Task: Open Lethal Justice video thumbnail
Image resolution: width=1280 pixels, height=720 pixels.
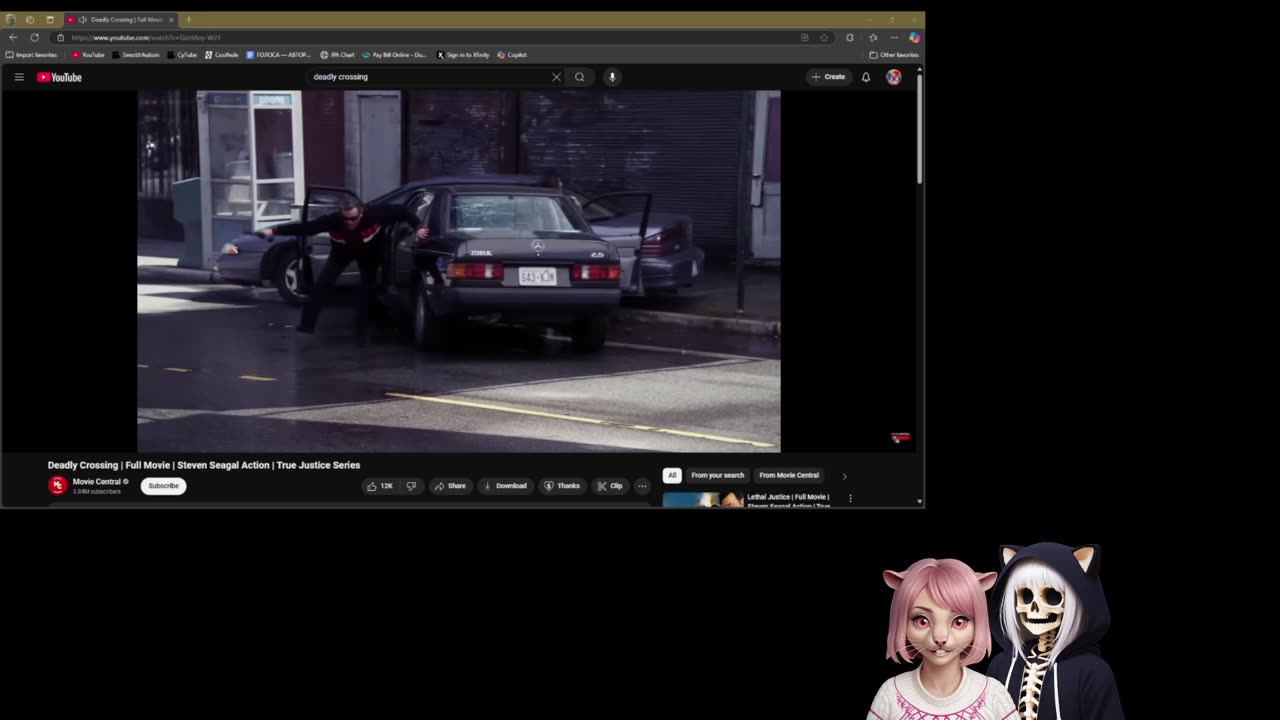Action: pyautogui.click(x=703, y=499)
